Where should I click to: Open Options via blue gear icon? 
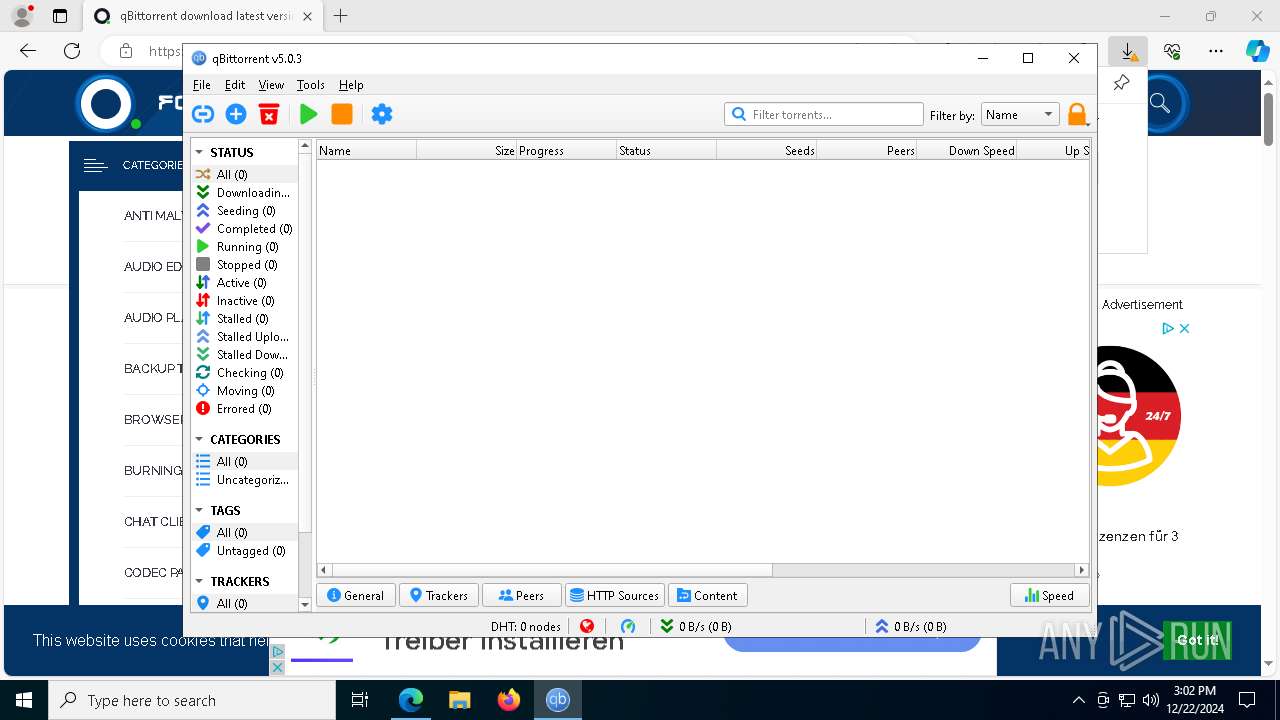(382, 114)
